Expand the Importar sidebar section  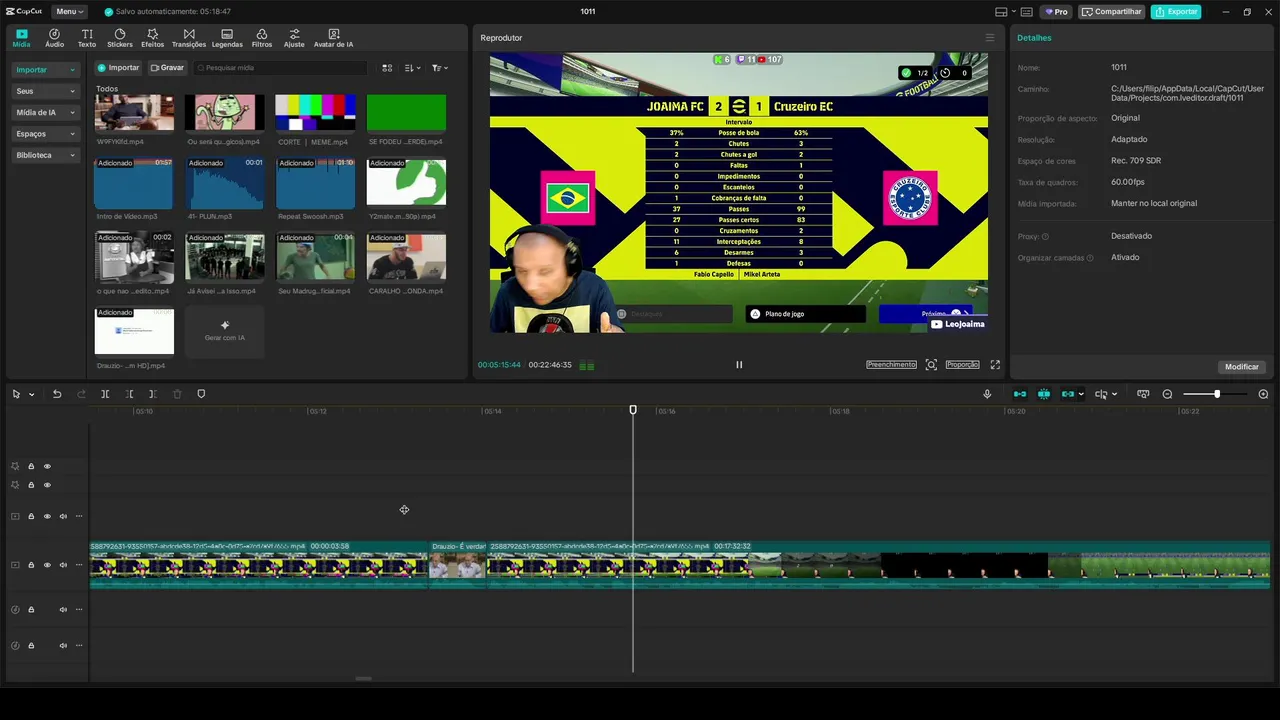pos(45,70)
